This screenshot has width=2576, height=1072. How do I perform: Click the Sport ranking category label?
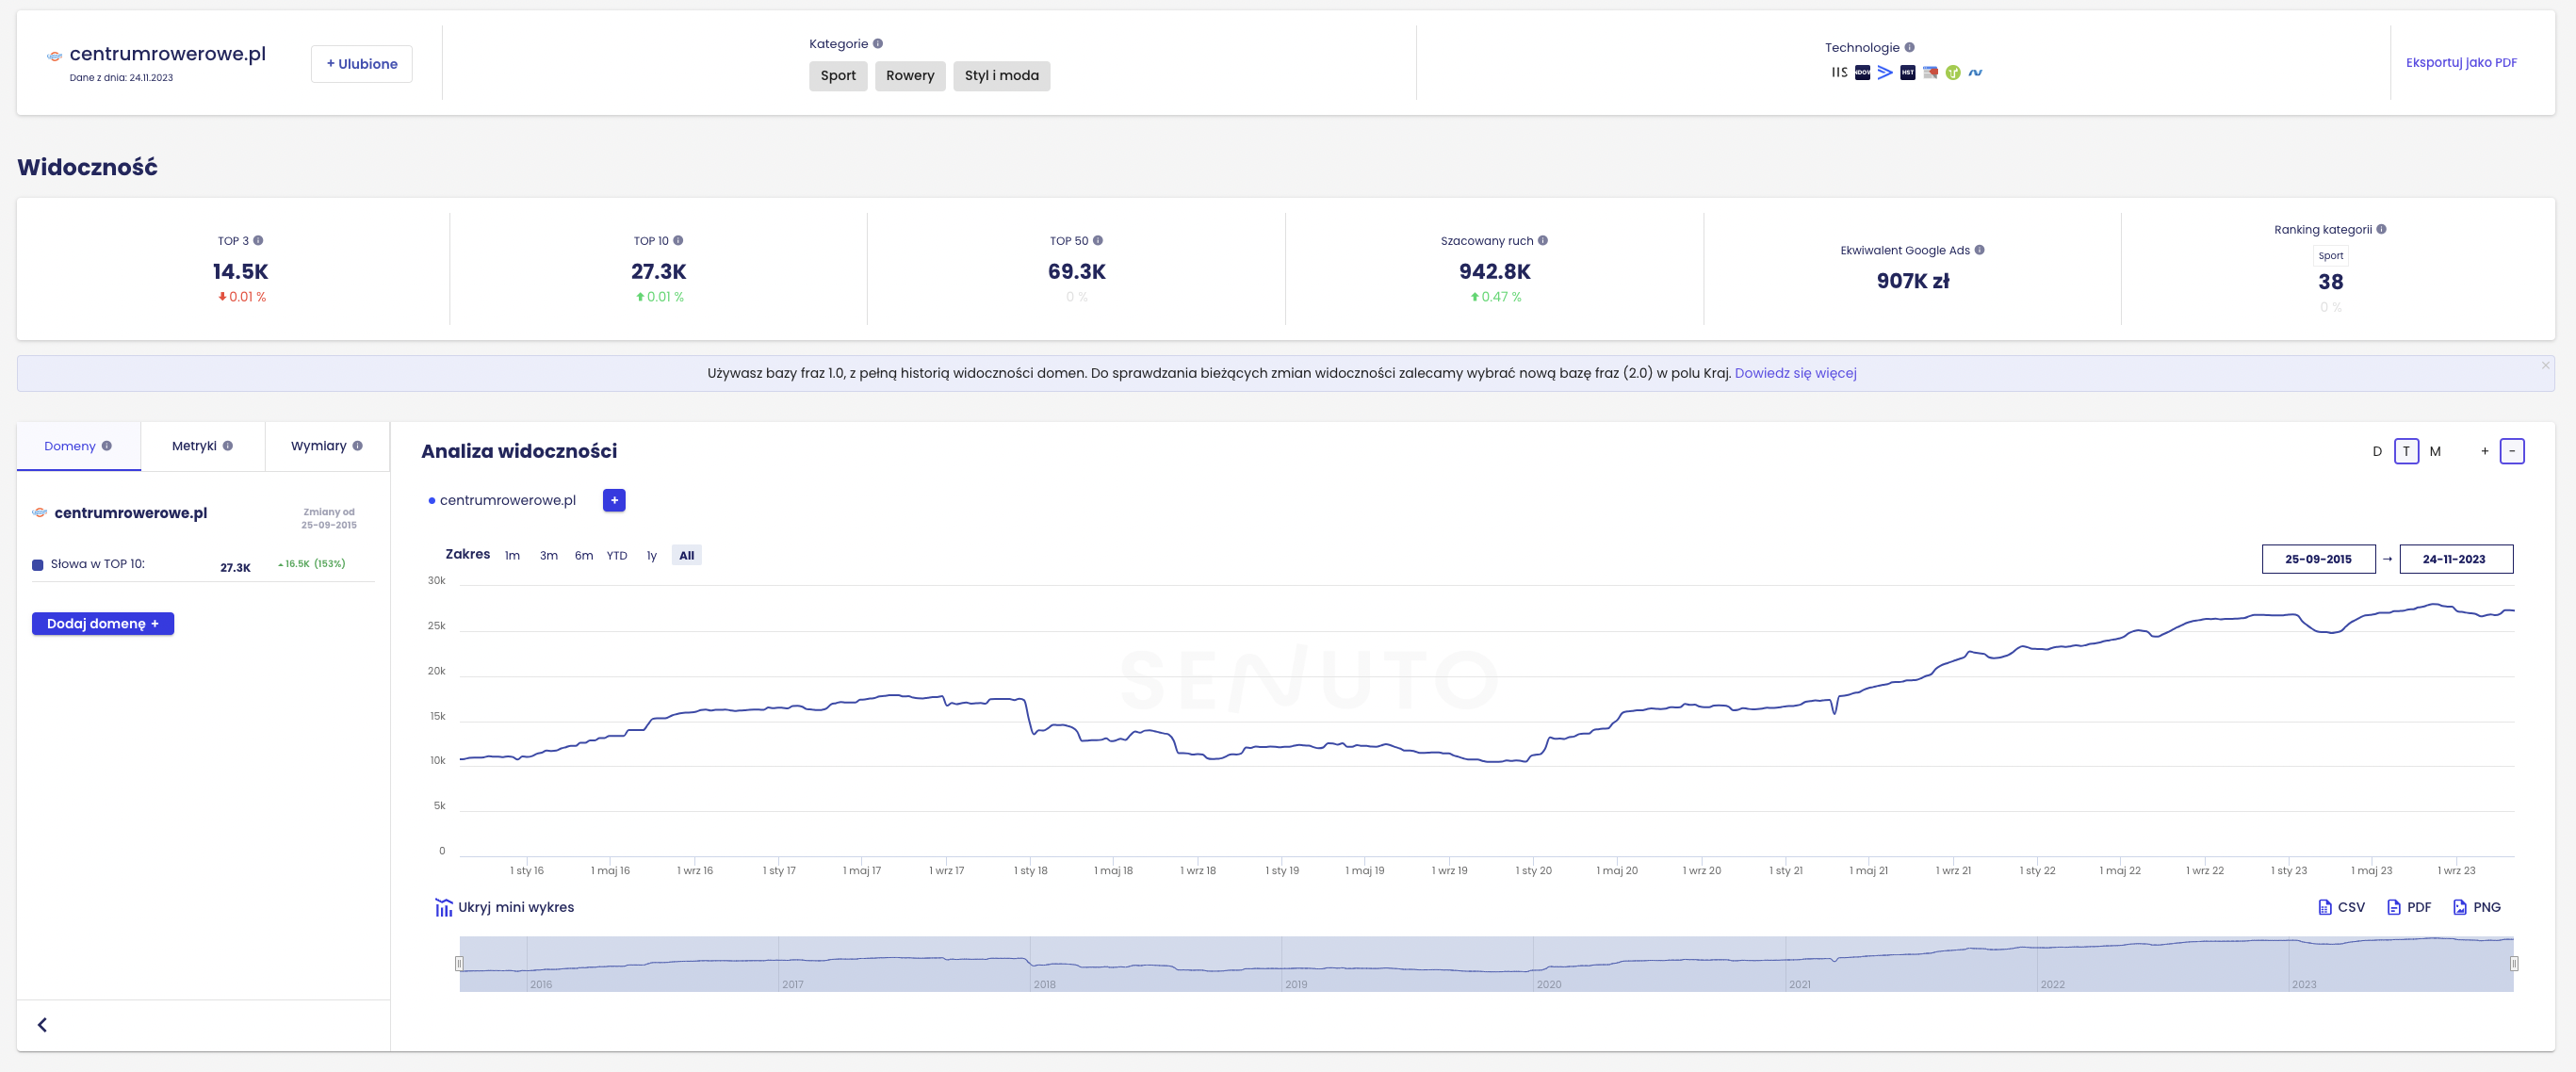click(2330, 256)
